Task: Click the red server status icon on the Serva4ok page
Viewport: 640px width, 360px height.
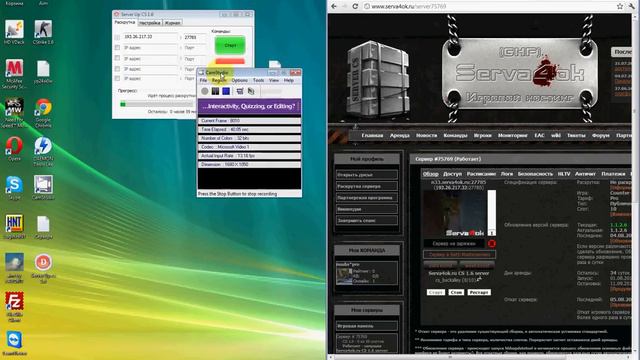Action: (491, 243)
